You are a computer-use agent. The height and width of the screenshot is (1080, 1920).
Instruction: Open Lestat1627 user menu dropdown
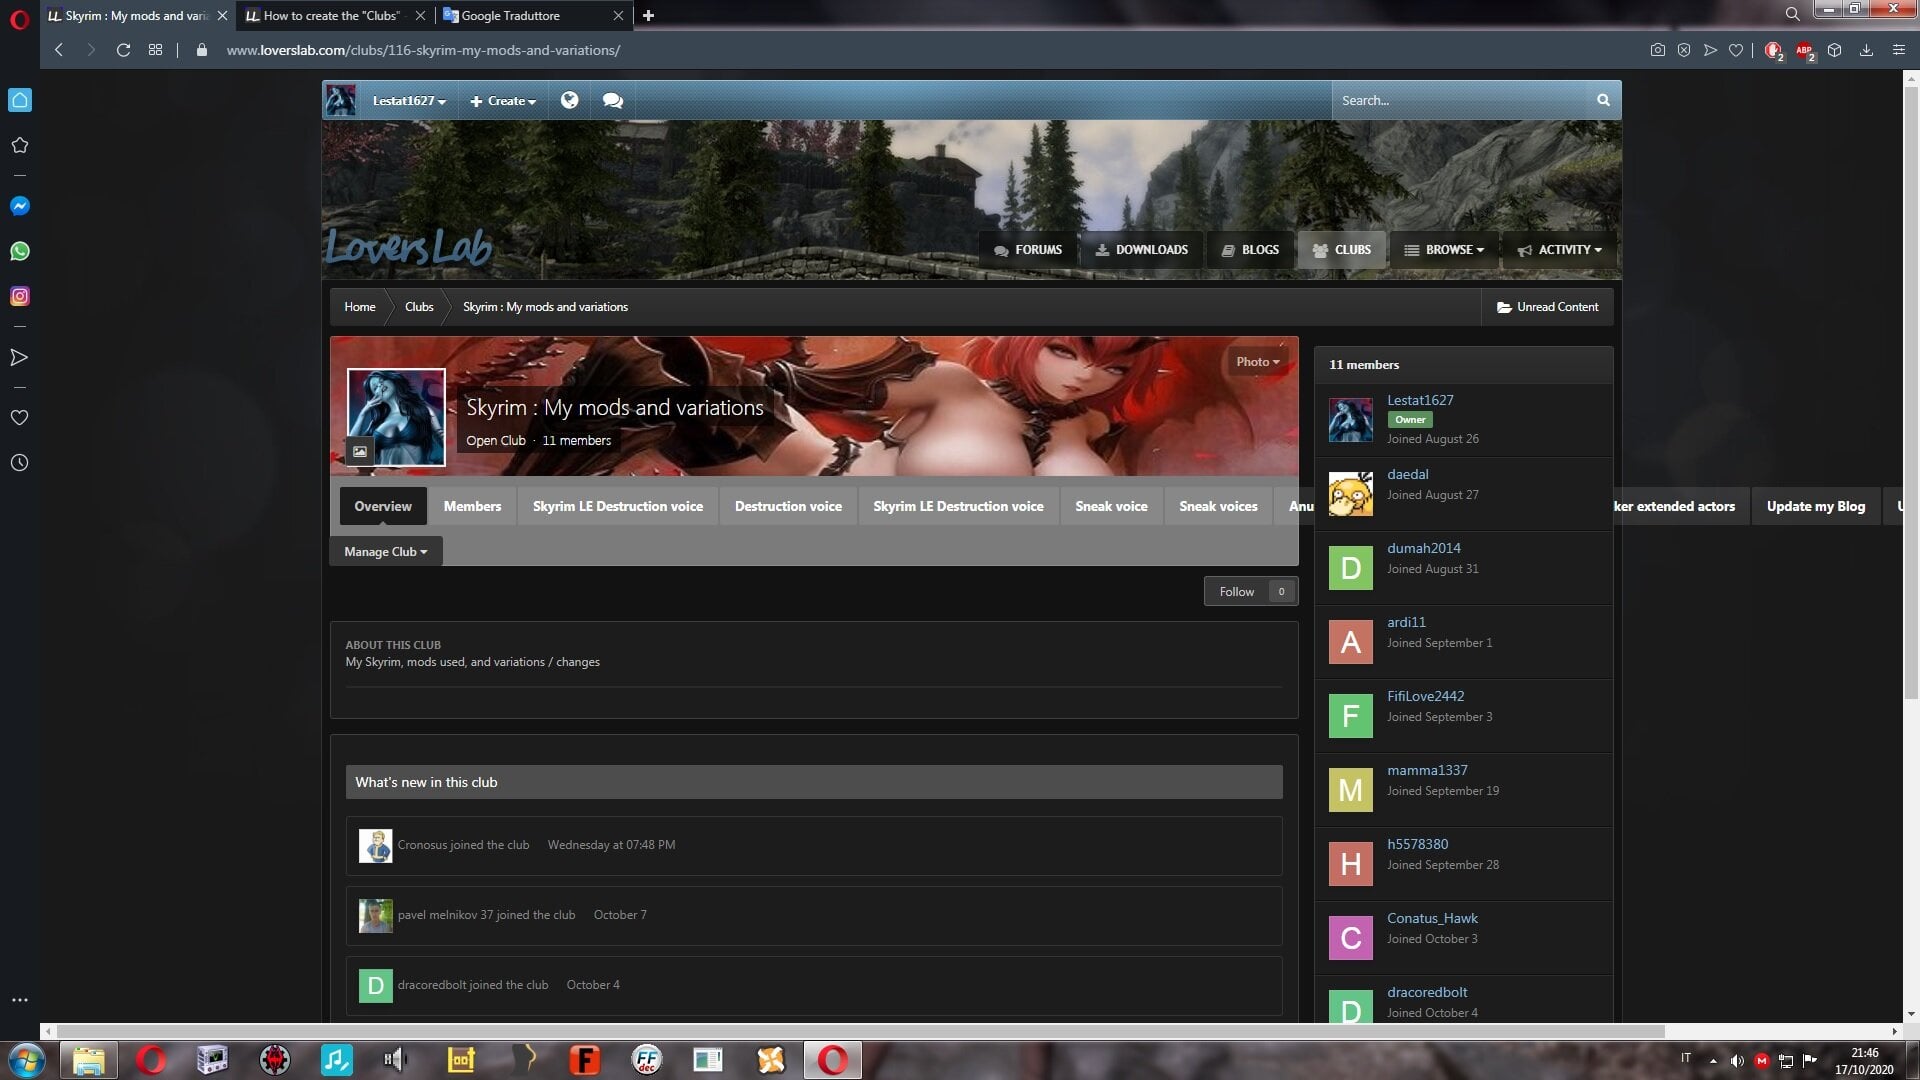pyautogui.click(x=409, y=101)
